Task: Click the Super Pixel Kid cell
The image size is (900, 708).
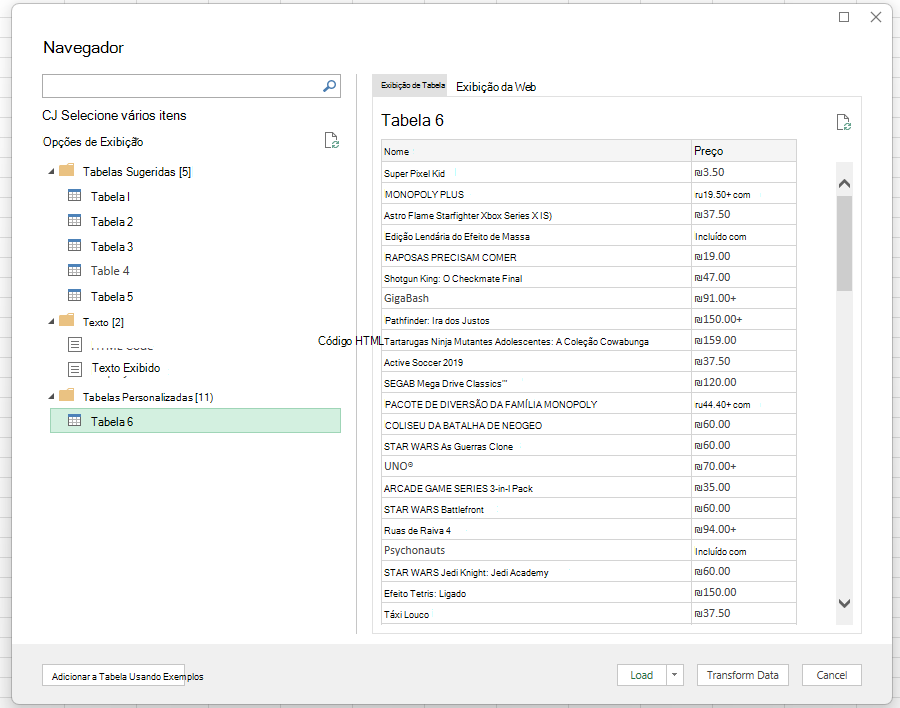Action: 536,173
